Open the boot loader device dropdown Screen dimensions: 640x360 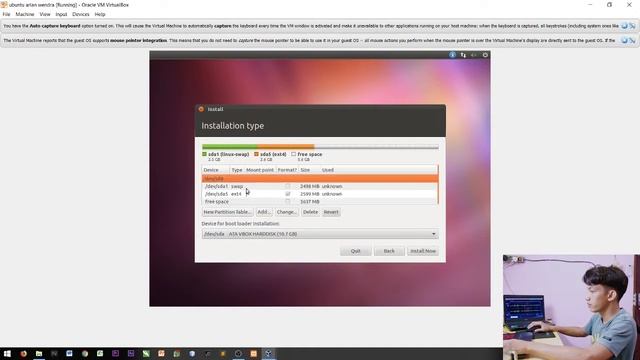pos(320,234)
